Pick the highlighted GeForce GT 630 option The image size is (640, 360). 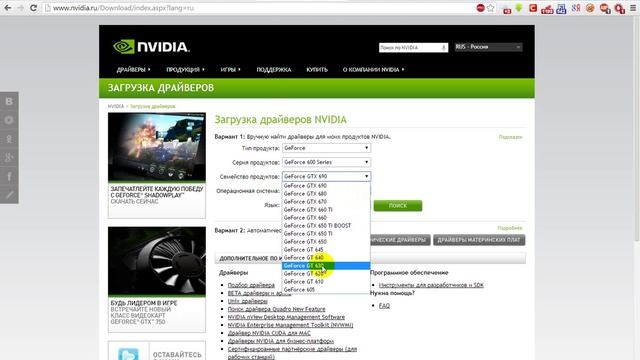tap(326, 266)
